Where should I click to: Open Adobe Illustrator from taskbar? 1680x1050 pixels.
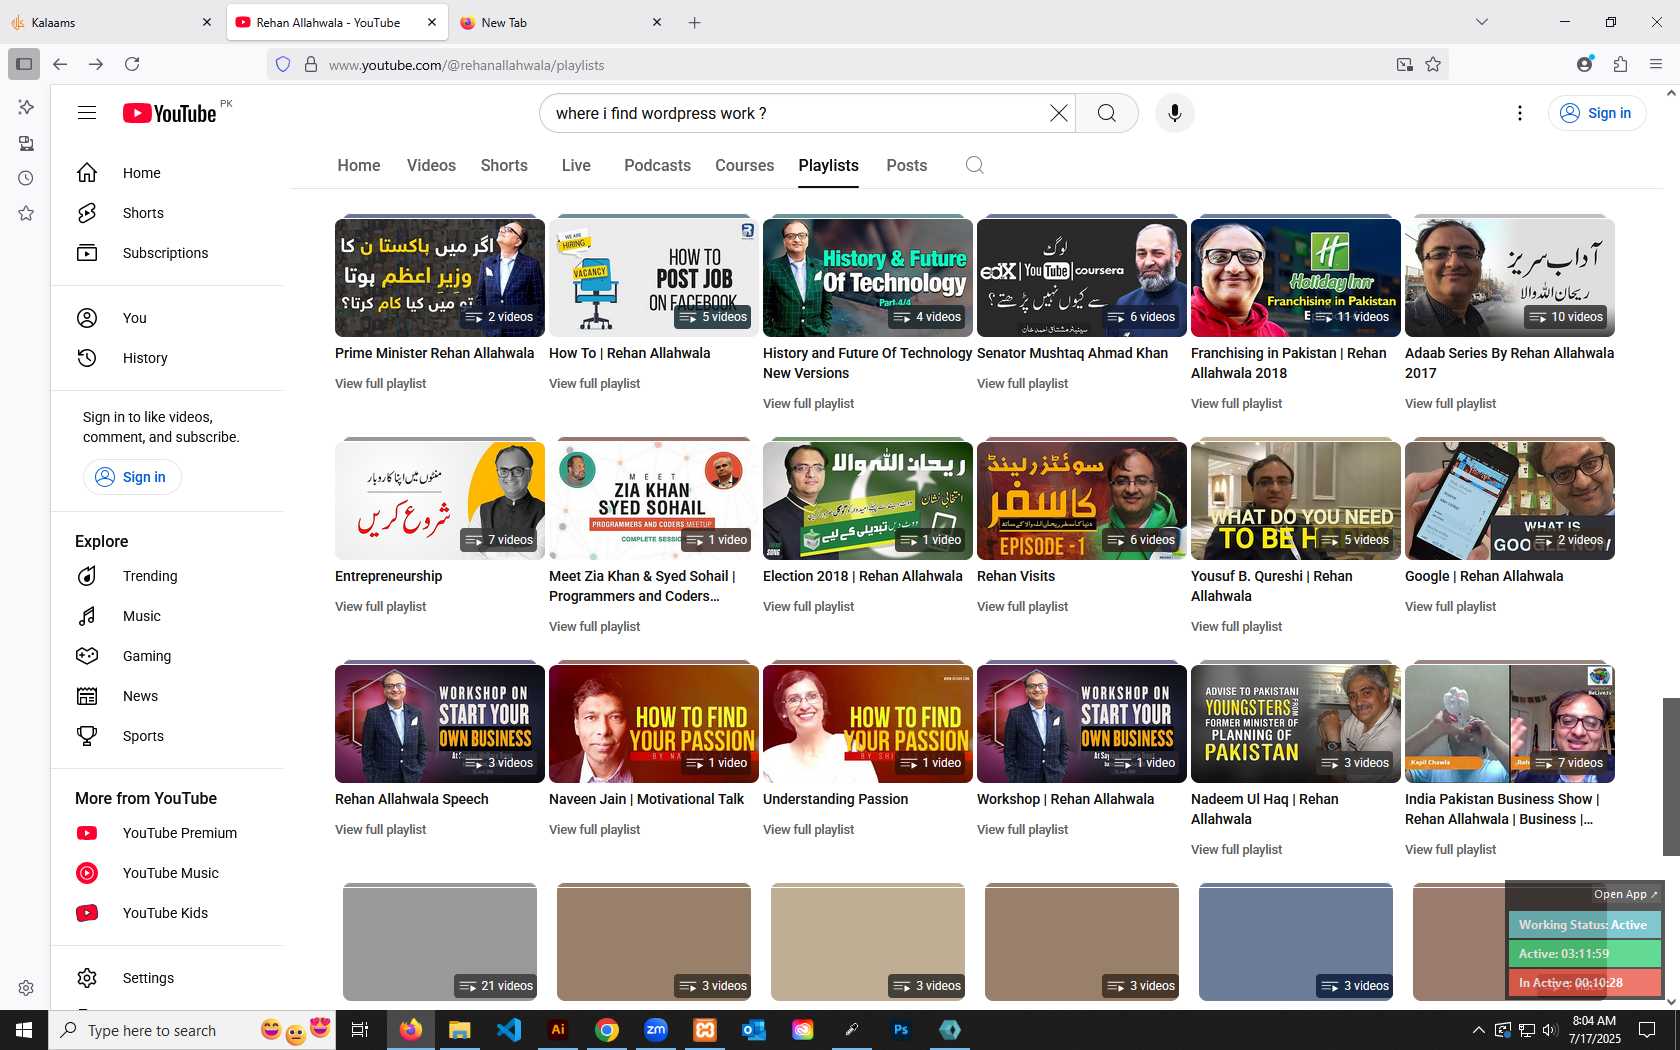tap(558, 1030)
